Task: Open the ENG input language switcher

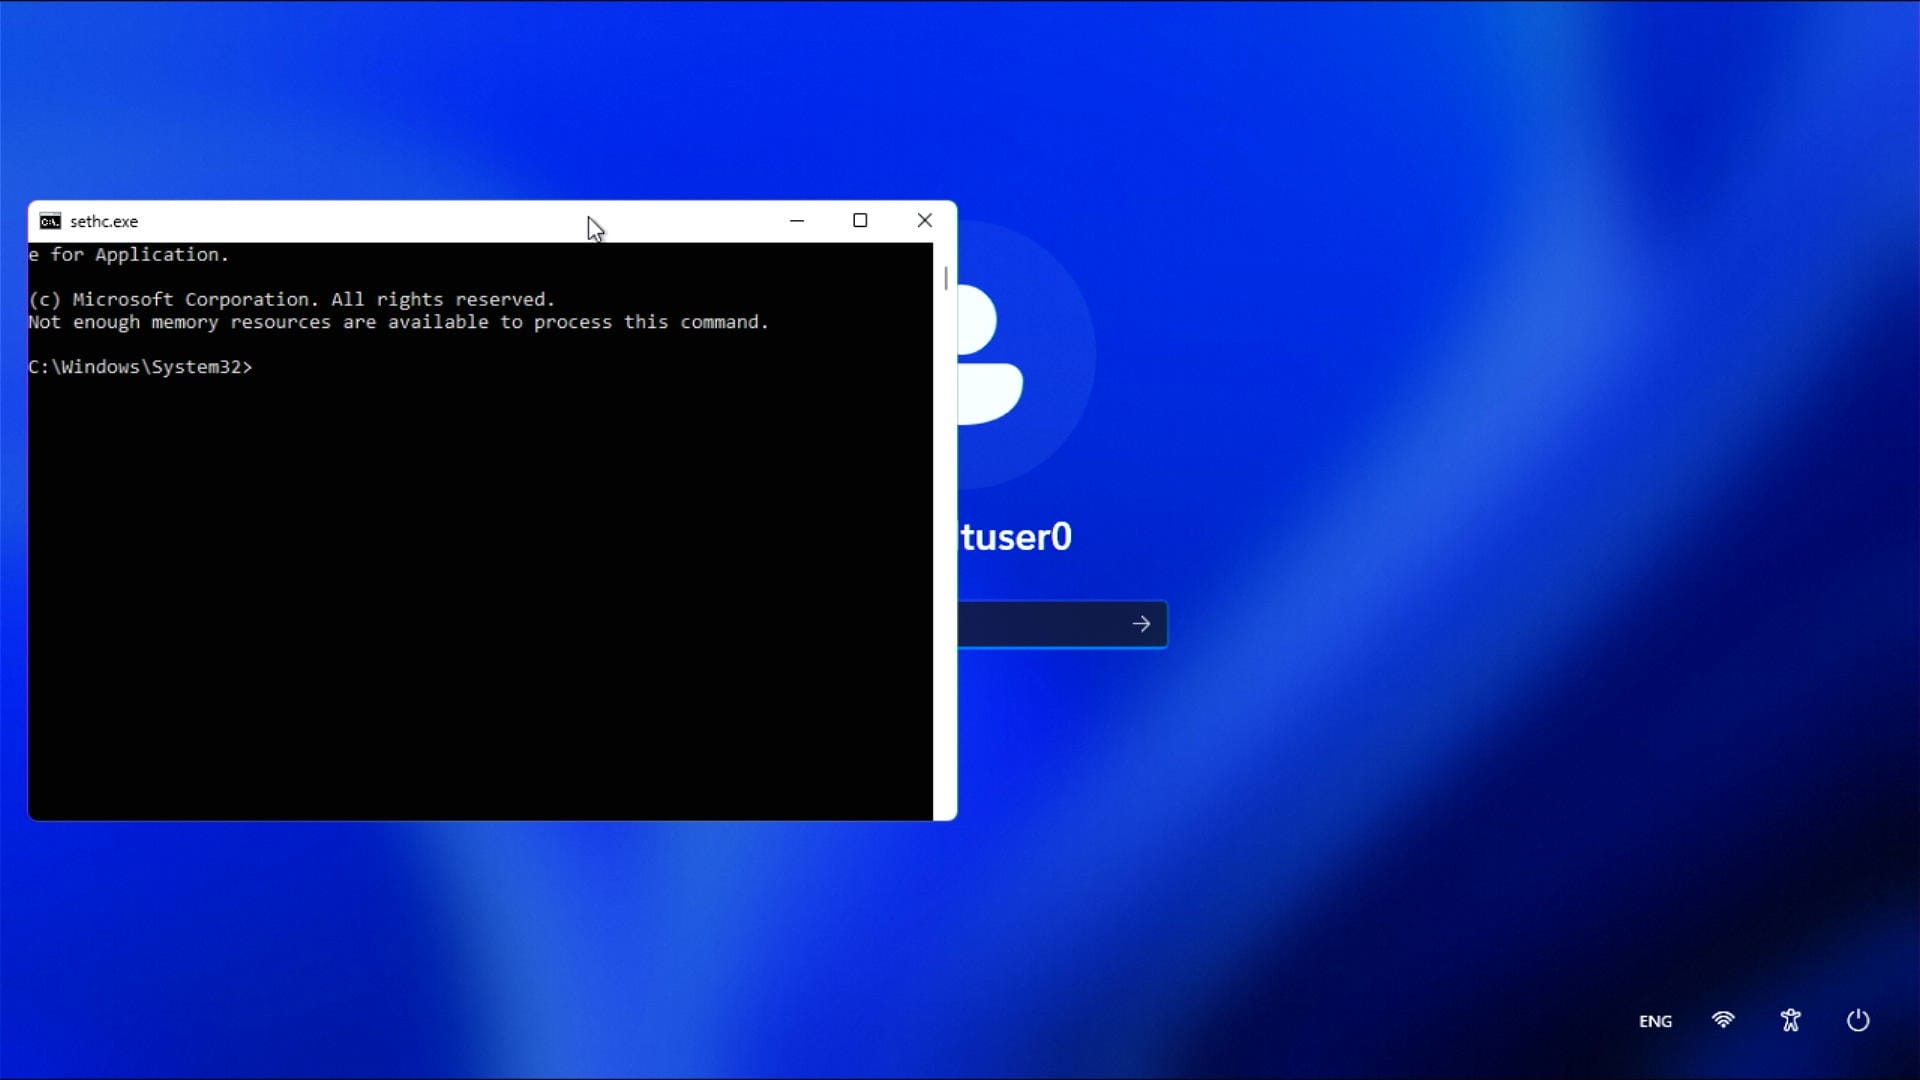Action: tap(1655, 1021)
